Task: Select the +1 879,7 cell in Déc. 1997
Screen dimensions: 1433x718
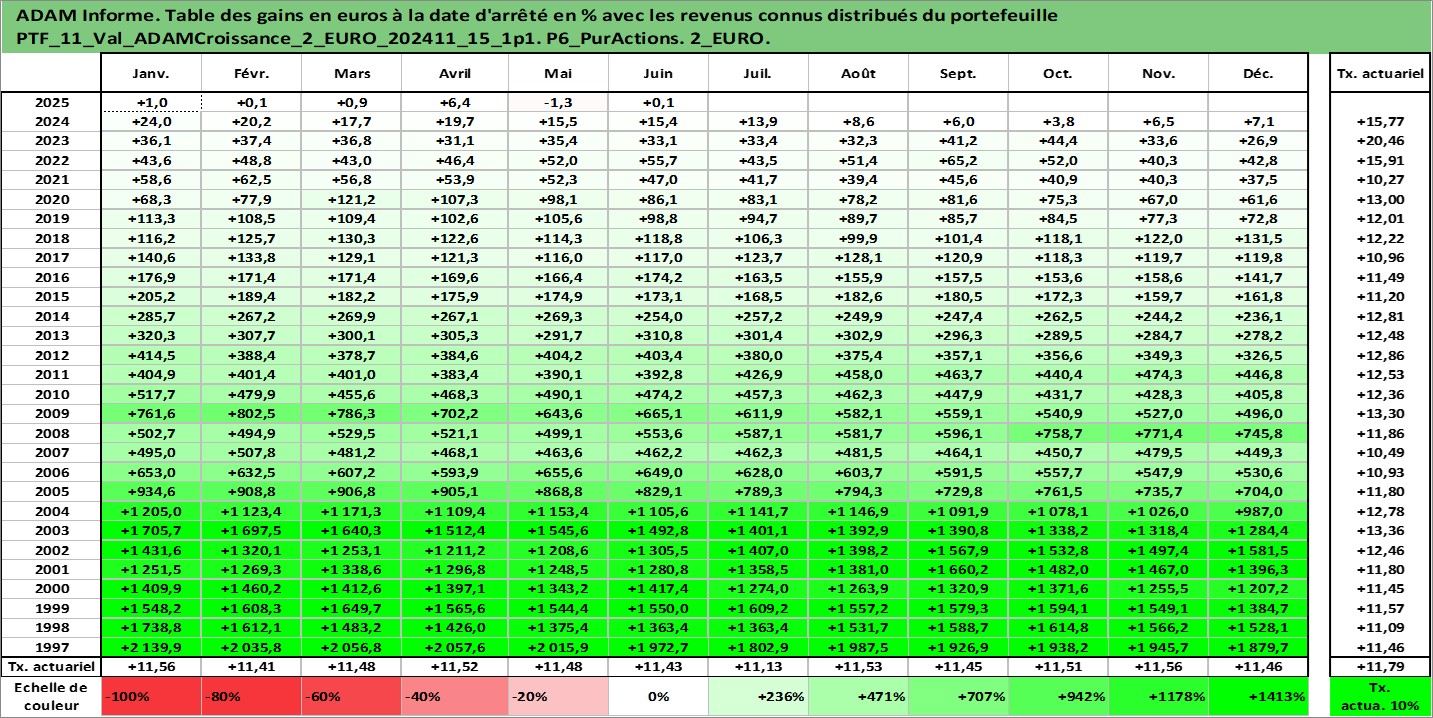Action: point(1258,646)
